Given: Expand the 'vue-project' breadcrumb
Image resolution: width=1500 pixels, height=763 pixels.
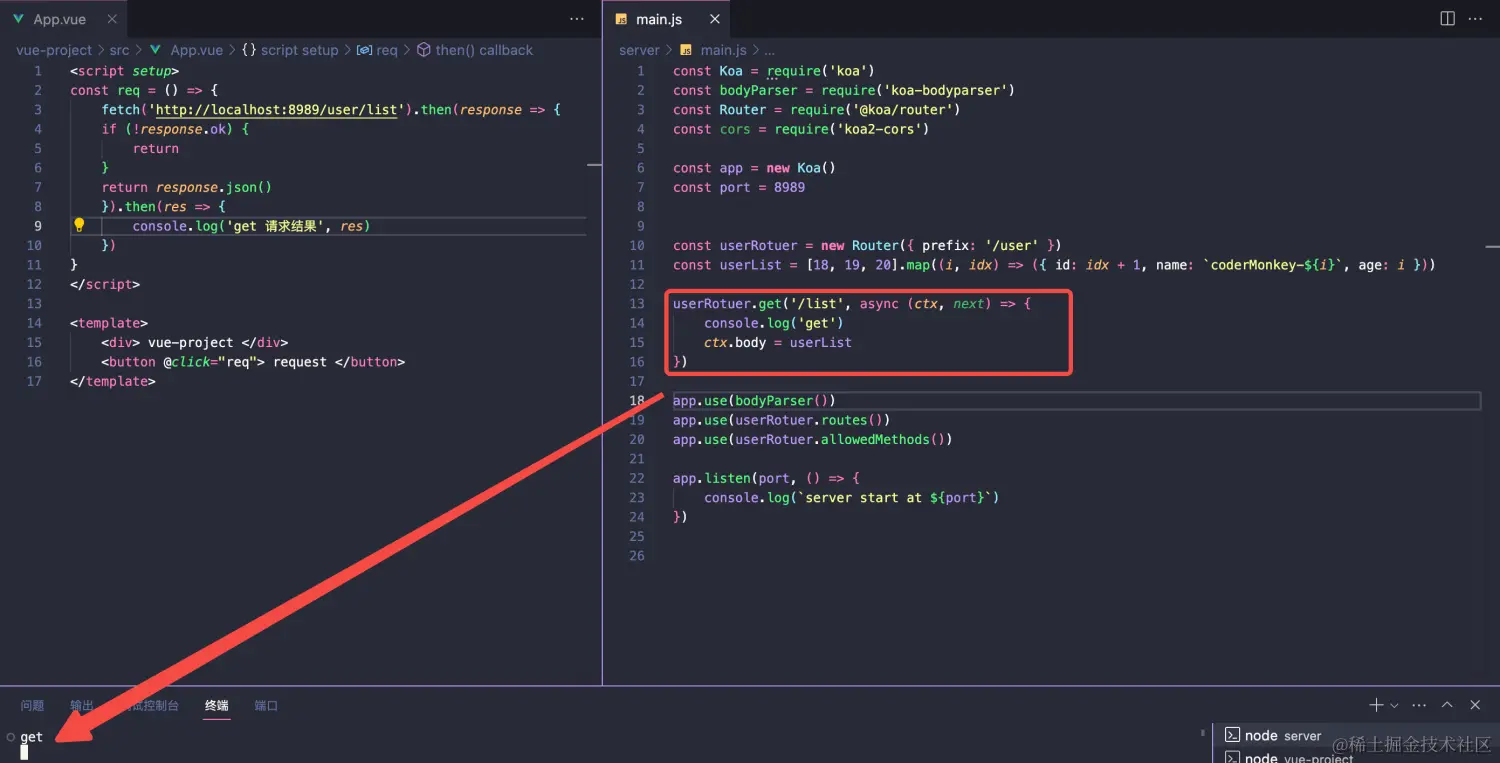Looking at the screenshot, I should tap(54, 50).
